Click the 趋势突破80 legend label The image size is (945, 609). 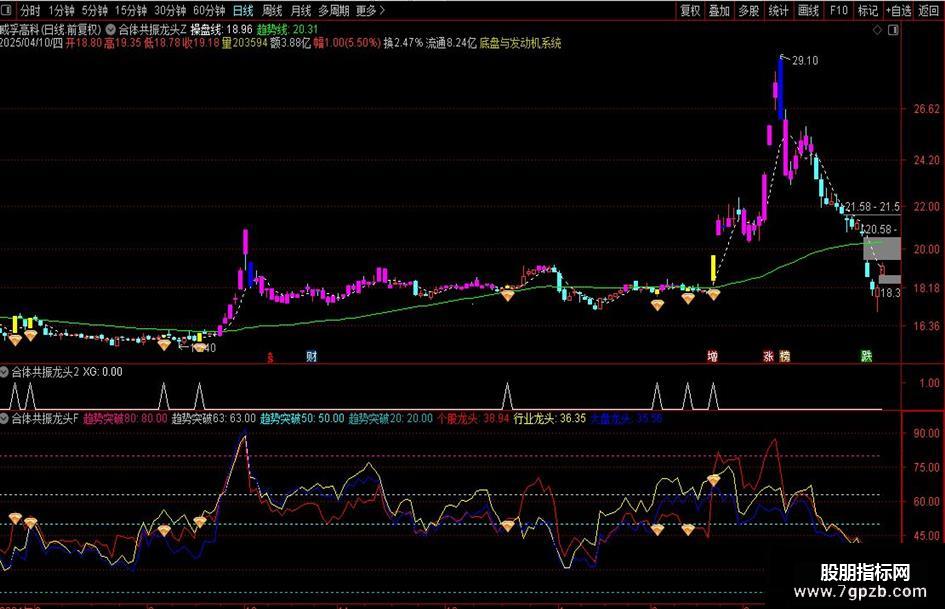point(125,418)
